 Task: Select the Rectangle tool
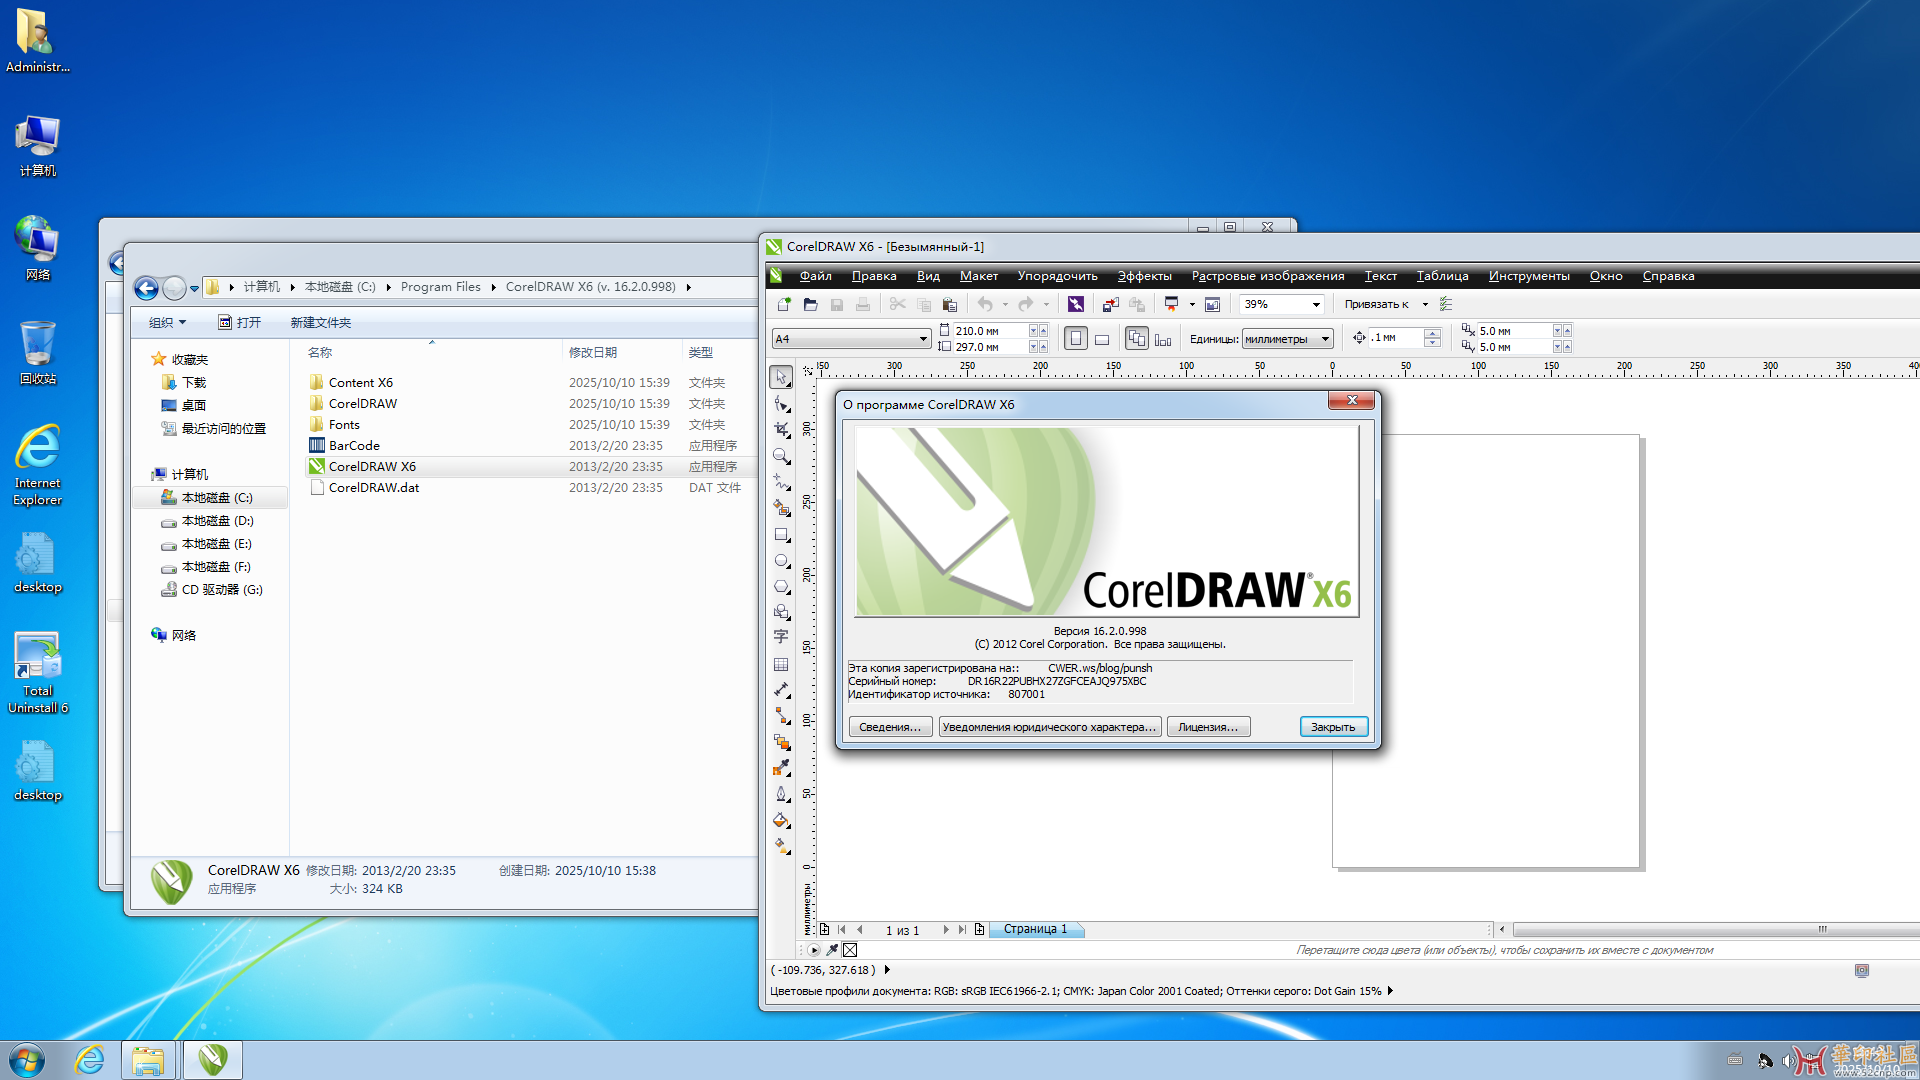(x=781, y=534)
